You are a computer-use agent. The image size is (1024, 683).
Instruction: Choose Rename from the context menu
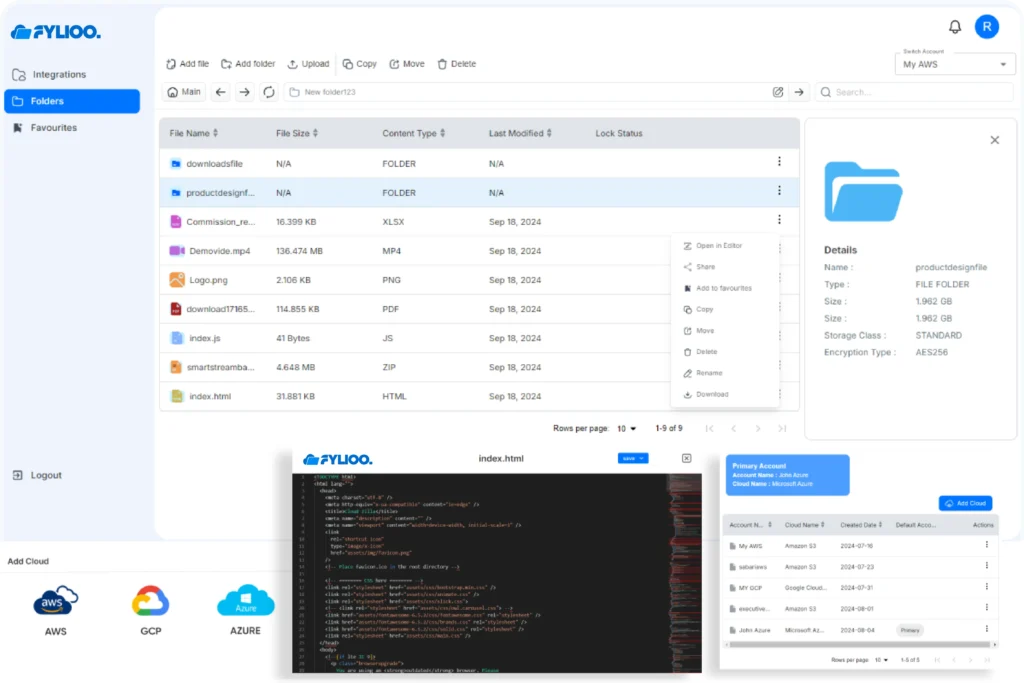[709, 373]
